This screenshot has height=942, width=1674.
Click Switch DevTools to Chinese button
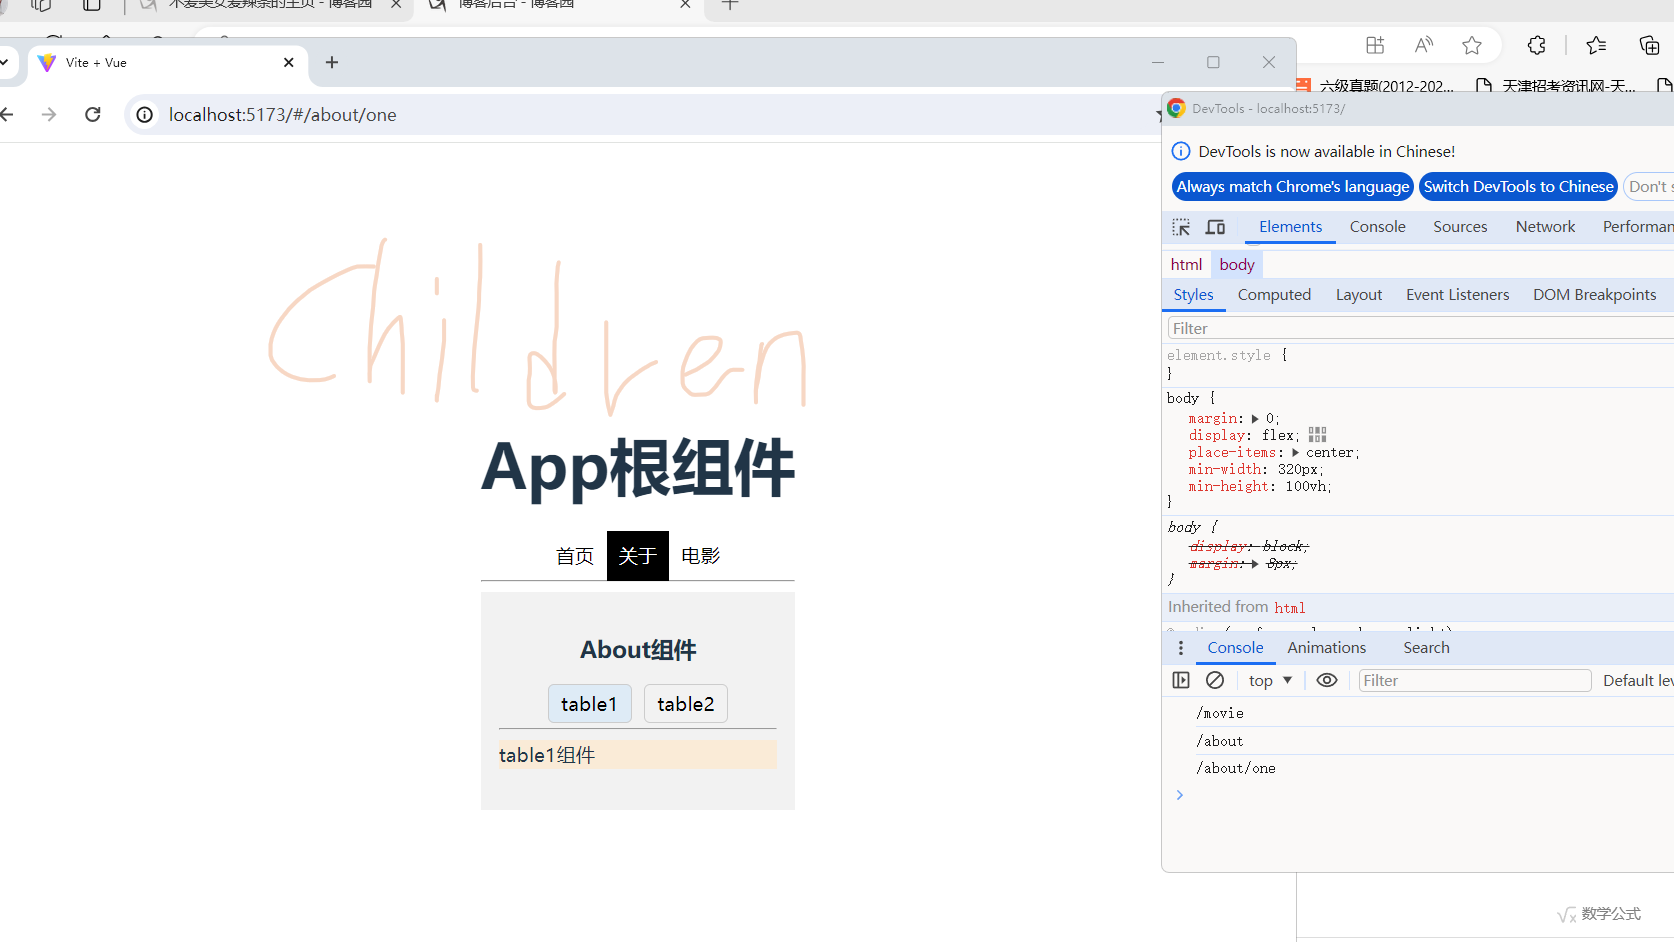point(1518,187)
